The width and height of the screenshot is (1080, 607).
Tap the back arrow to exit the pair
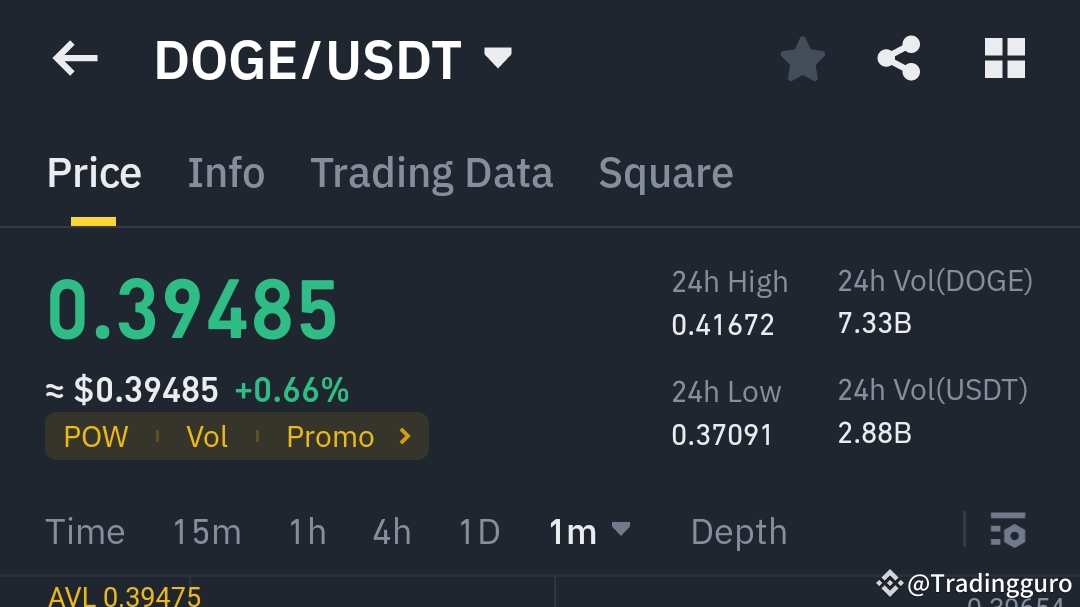tap(74, 58)
